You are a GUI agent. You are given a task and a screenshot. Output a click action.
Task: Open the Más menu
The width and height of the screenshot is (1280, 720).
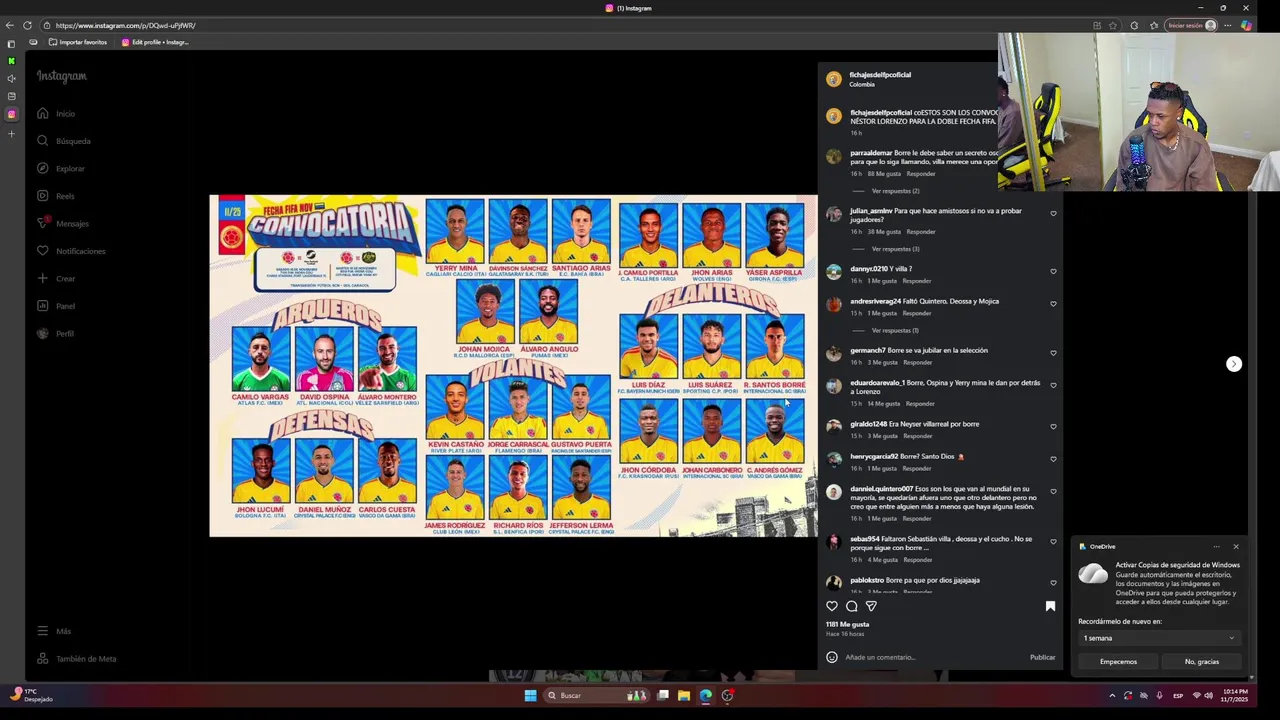point(53,631)
